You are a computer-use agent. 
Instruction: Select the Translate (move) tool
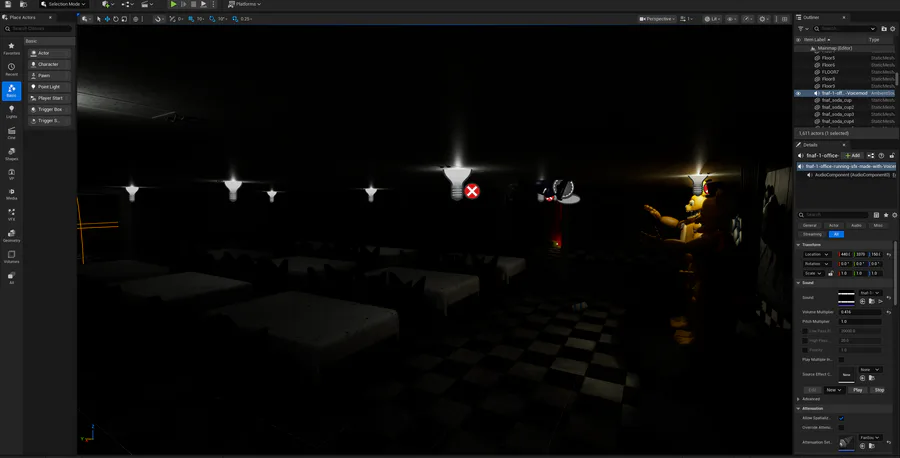click(x=107, y=19)
